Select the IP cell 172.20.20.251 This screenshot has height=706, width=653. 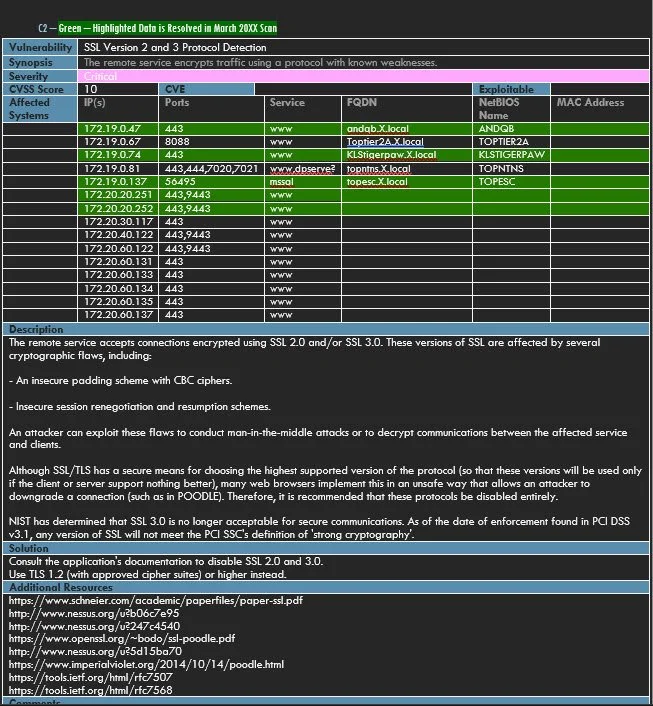point(118,195)
